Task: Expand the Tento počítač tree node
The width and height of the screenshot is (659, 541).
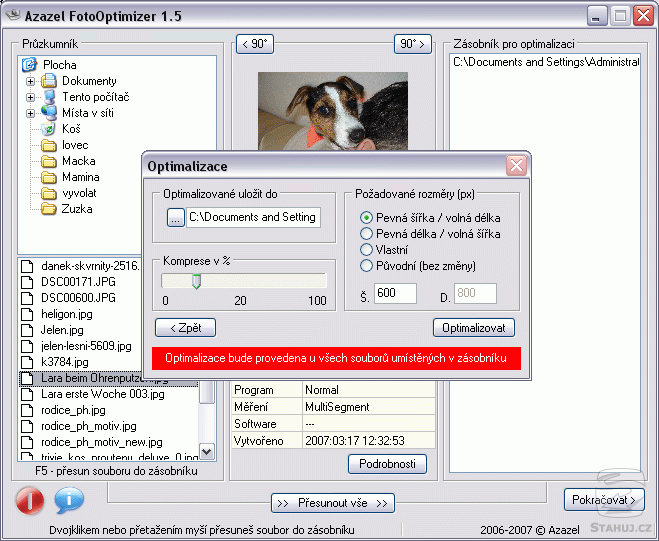Action: coord(30,98)
